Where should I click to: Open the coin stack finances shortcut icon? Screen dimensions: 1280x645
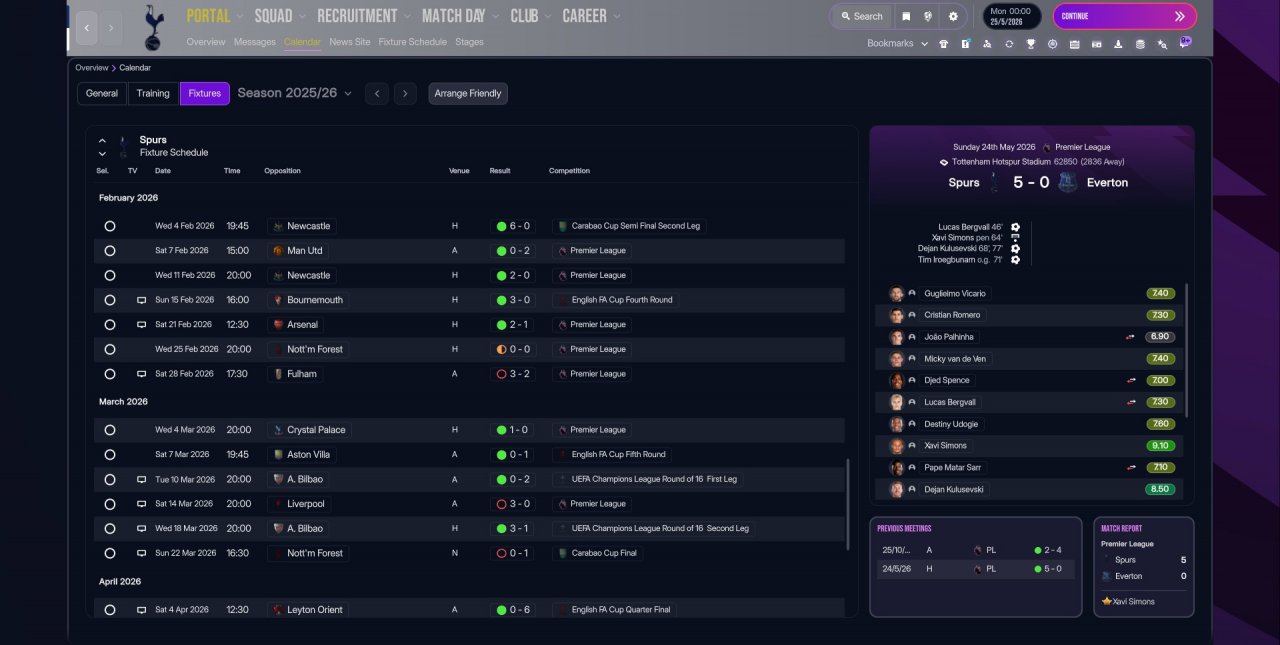1140,44
